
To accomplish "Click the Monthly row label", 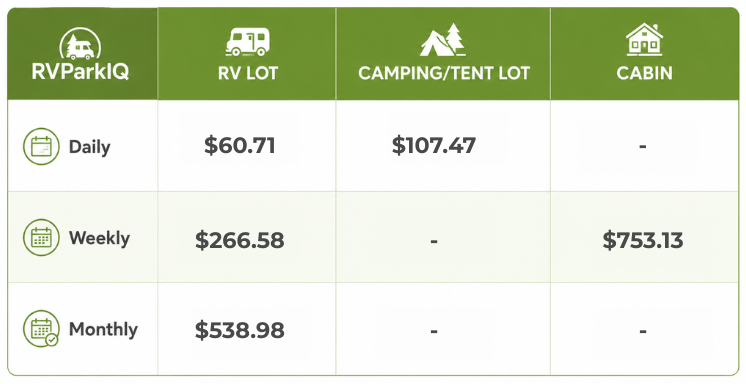I will [x=103, y=329].
